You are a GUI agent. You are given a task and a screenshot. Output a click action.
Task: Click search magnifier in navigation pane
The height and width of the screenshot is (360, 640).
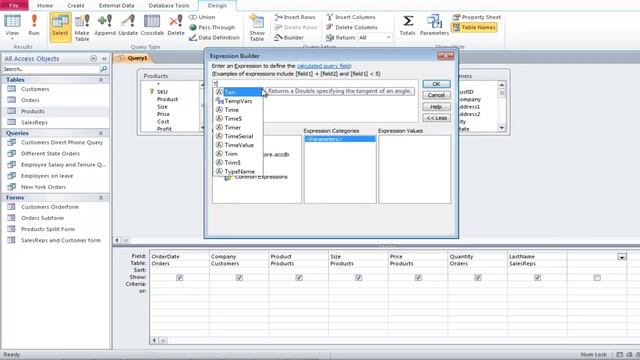pyautogui.click(x=104, y=69)
